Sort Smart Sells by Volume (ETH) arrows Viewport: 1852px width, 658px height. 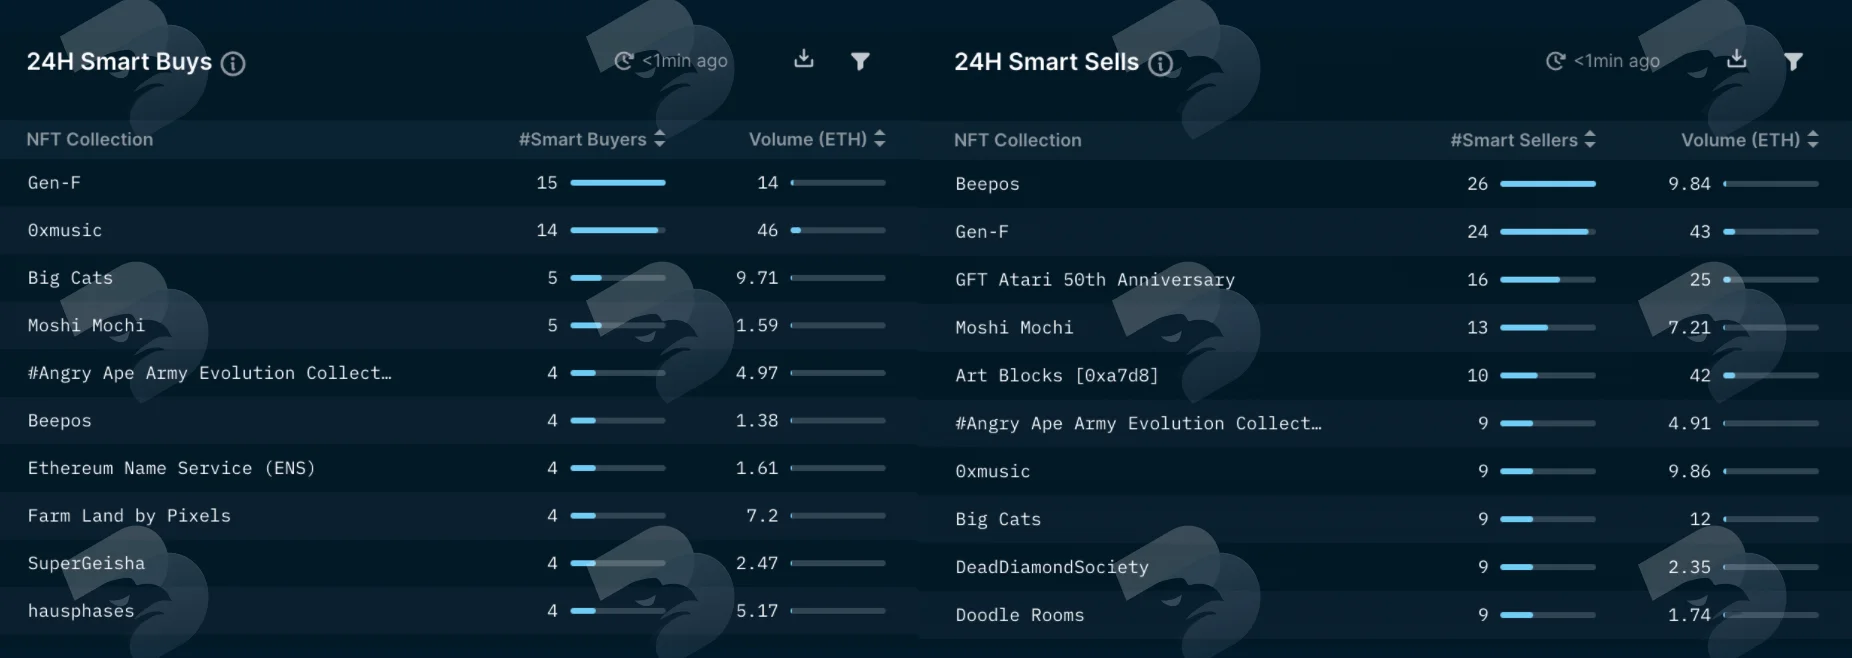coord(1813,140)
